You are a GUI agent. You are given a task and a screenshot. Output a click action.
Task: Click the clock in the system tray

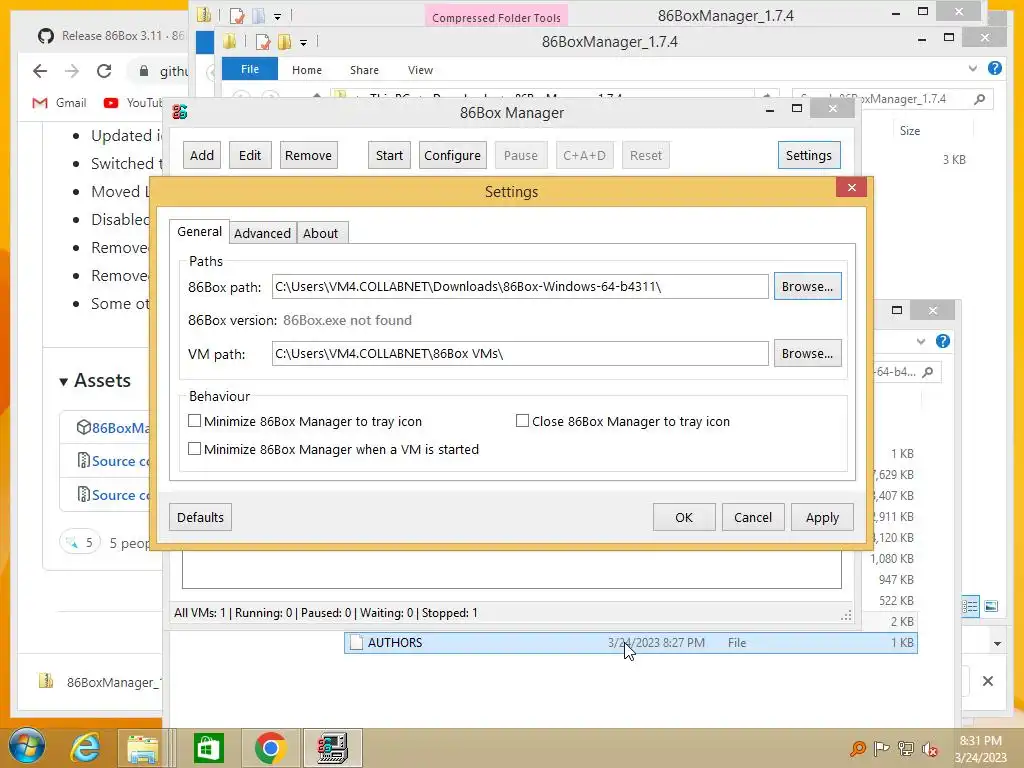[x=980, y=749]
